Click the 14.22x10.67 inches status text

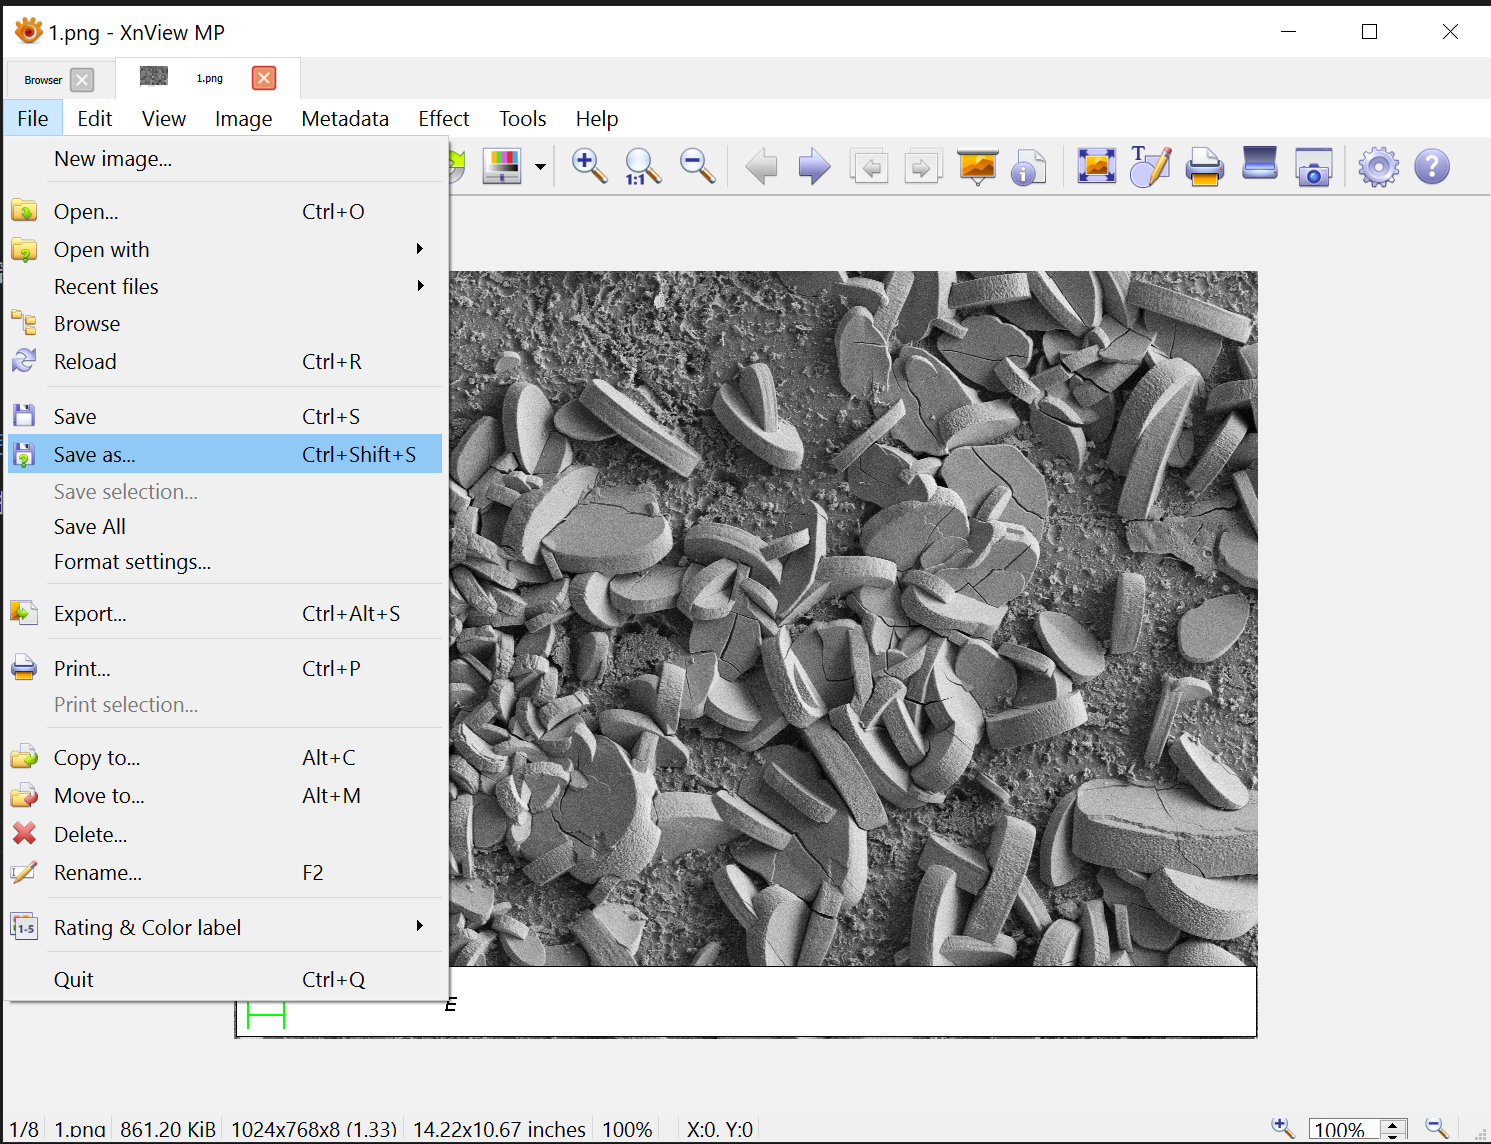click(499, 1130)
